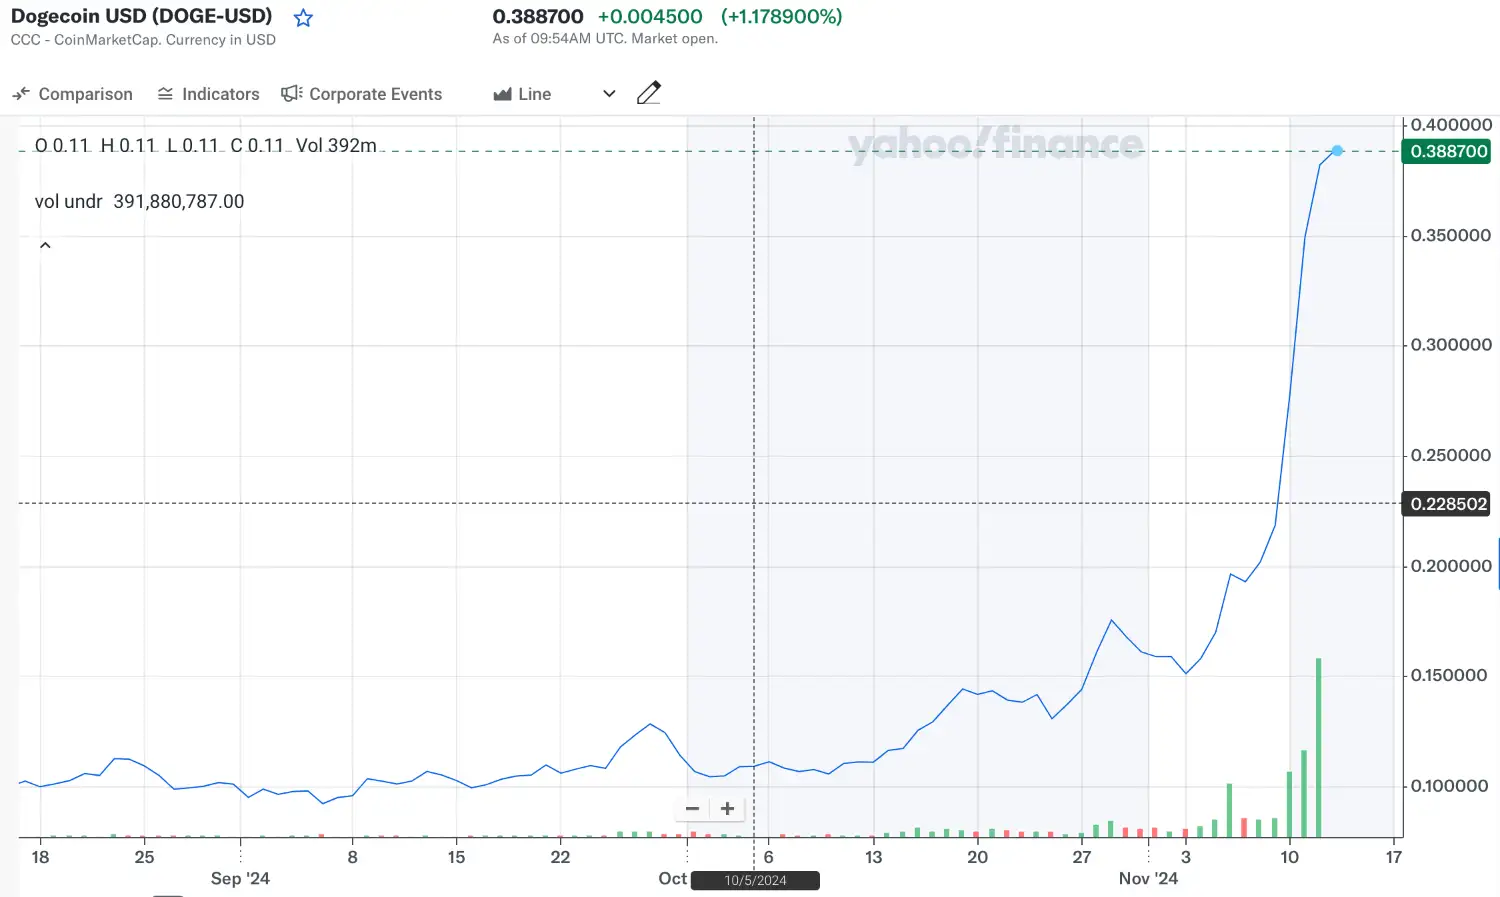
Task: Add DOGE-USD to watchlist with star icon
Action: pyautogui.click(x=303, y=18)
